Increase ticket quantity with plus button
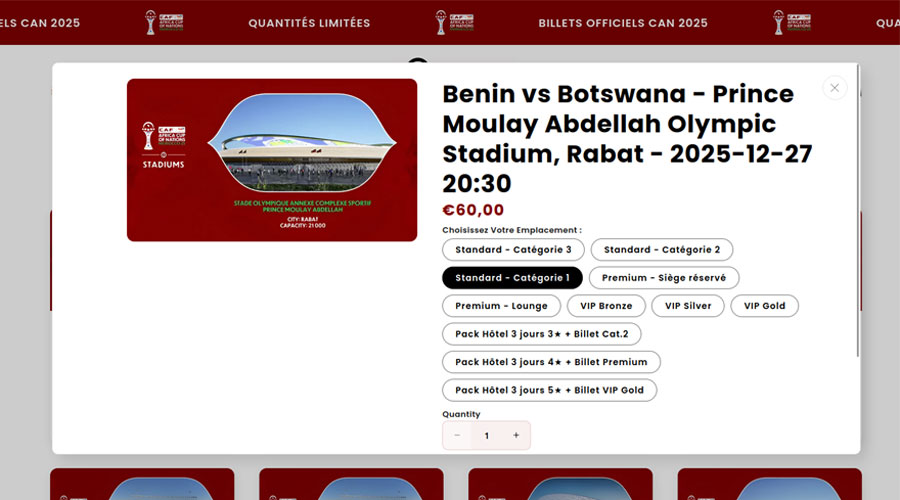Image resolution: width=900 pixels, height=500 pixels. [516, 435]
